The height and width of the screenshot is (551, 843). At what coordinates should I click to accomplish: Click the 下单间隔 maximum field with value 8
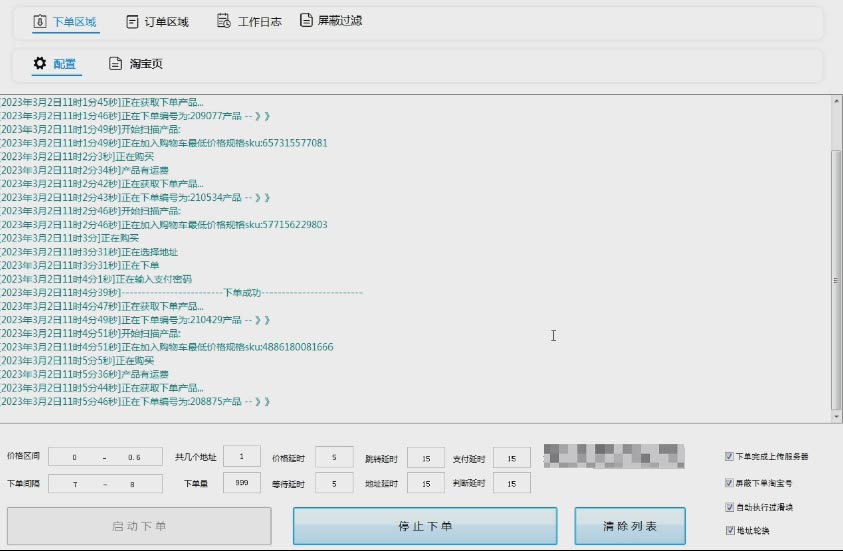[132, 484]
